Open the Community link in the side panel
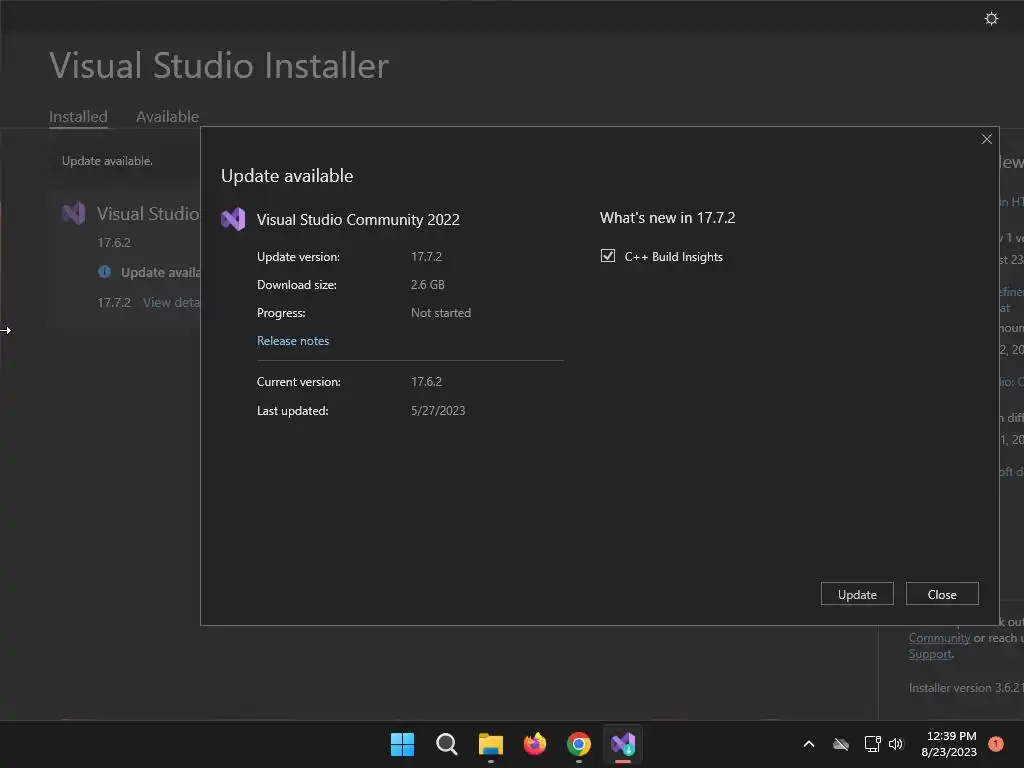The height and width of the screenshot is (768, 1024). coord(939,638)
